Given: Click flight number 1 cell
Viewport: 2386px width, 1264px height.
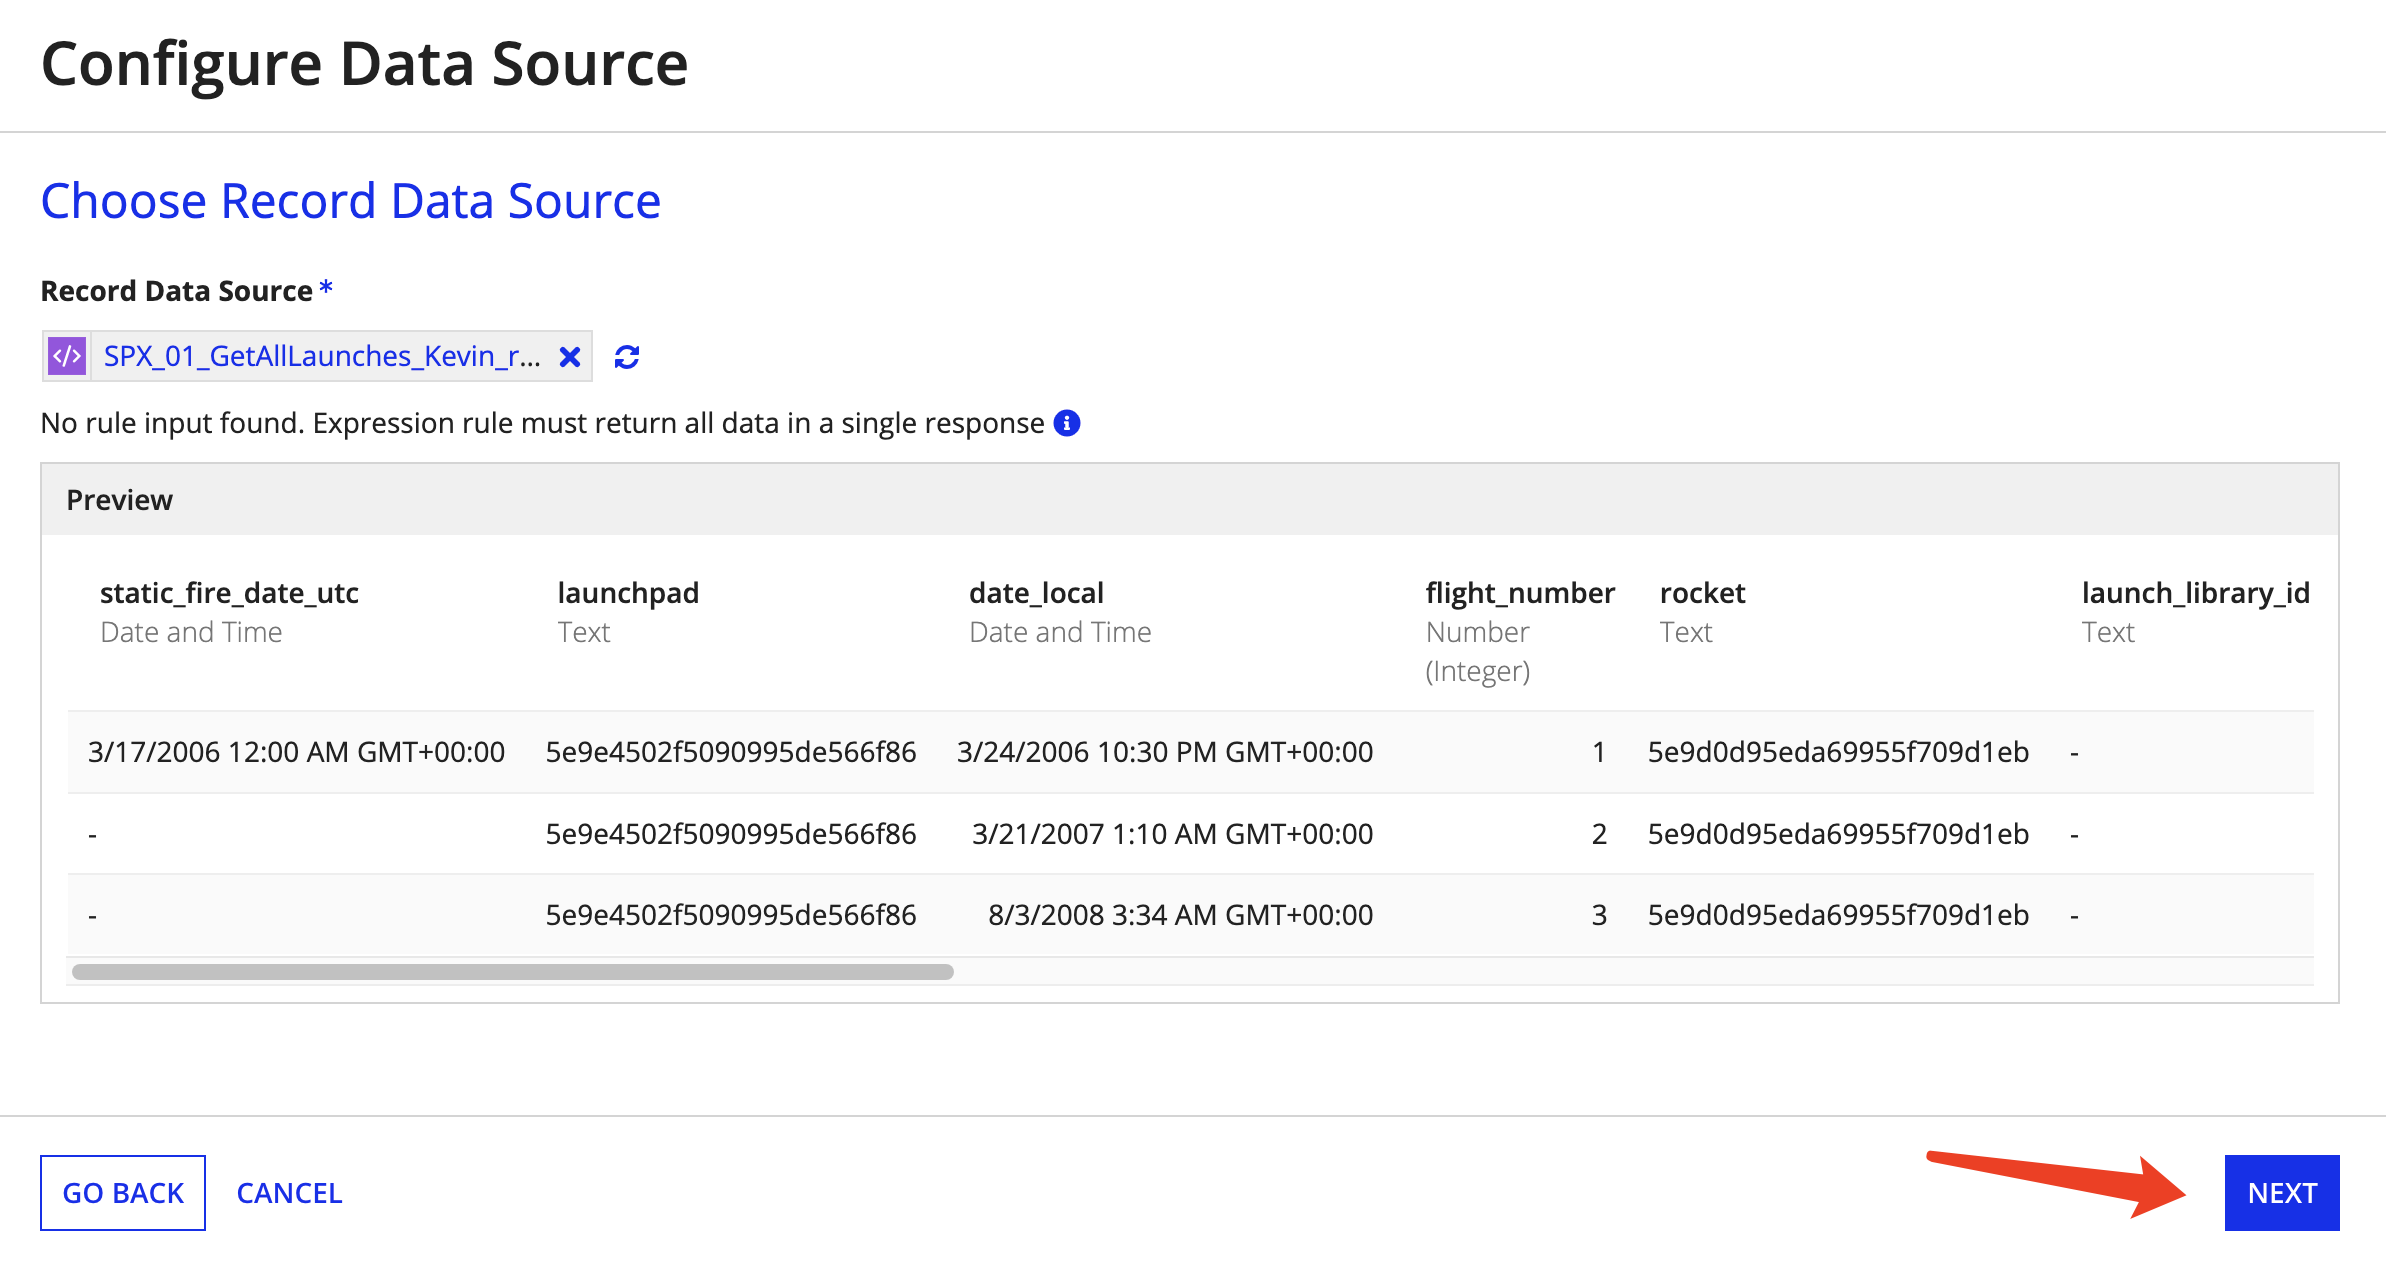Looking at the screenshot, I should click(x=1599, y=752).
